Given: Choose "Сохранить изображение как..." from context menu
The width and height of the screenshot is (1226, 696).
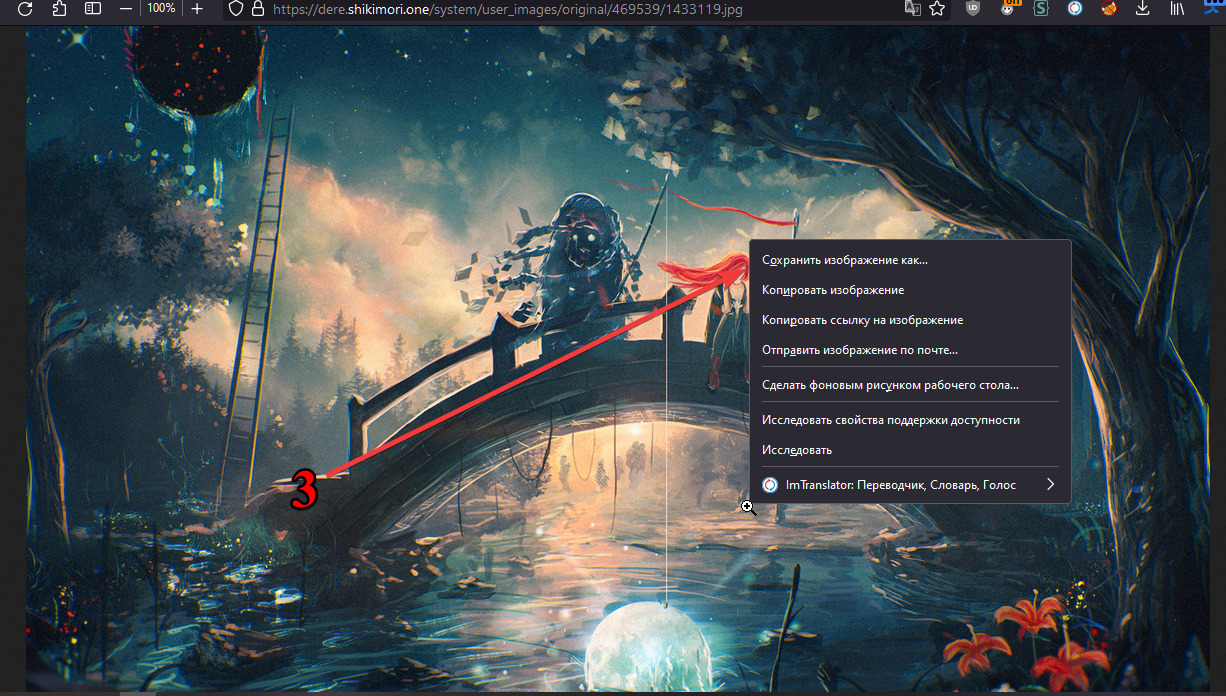Looking at the screenshot, I should point(845,260).
